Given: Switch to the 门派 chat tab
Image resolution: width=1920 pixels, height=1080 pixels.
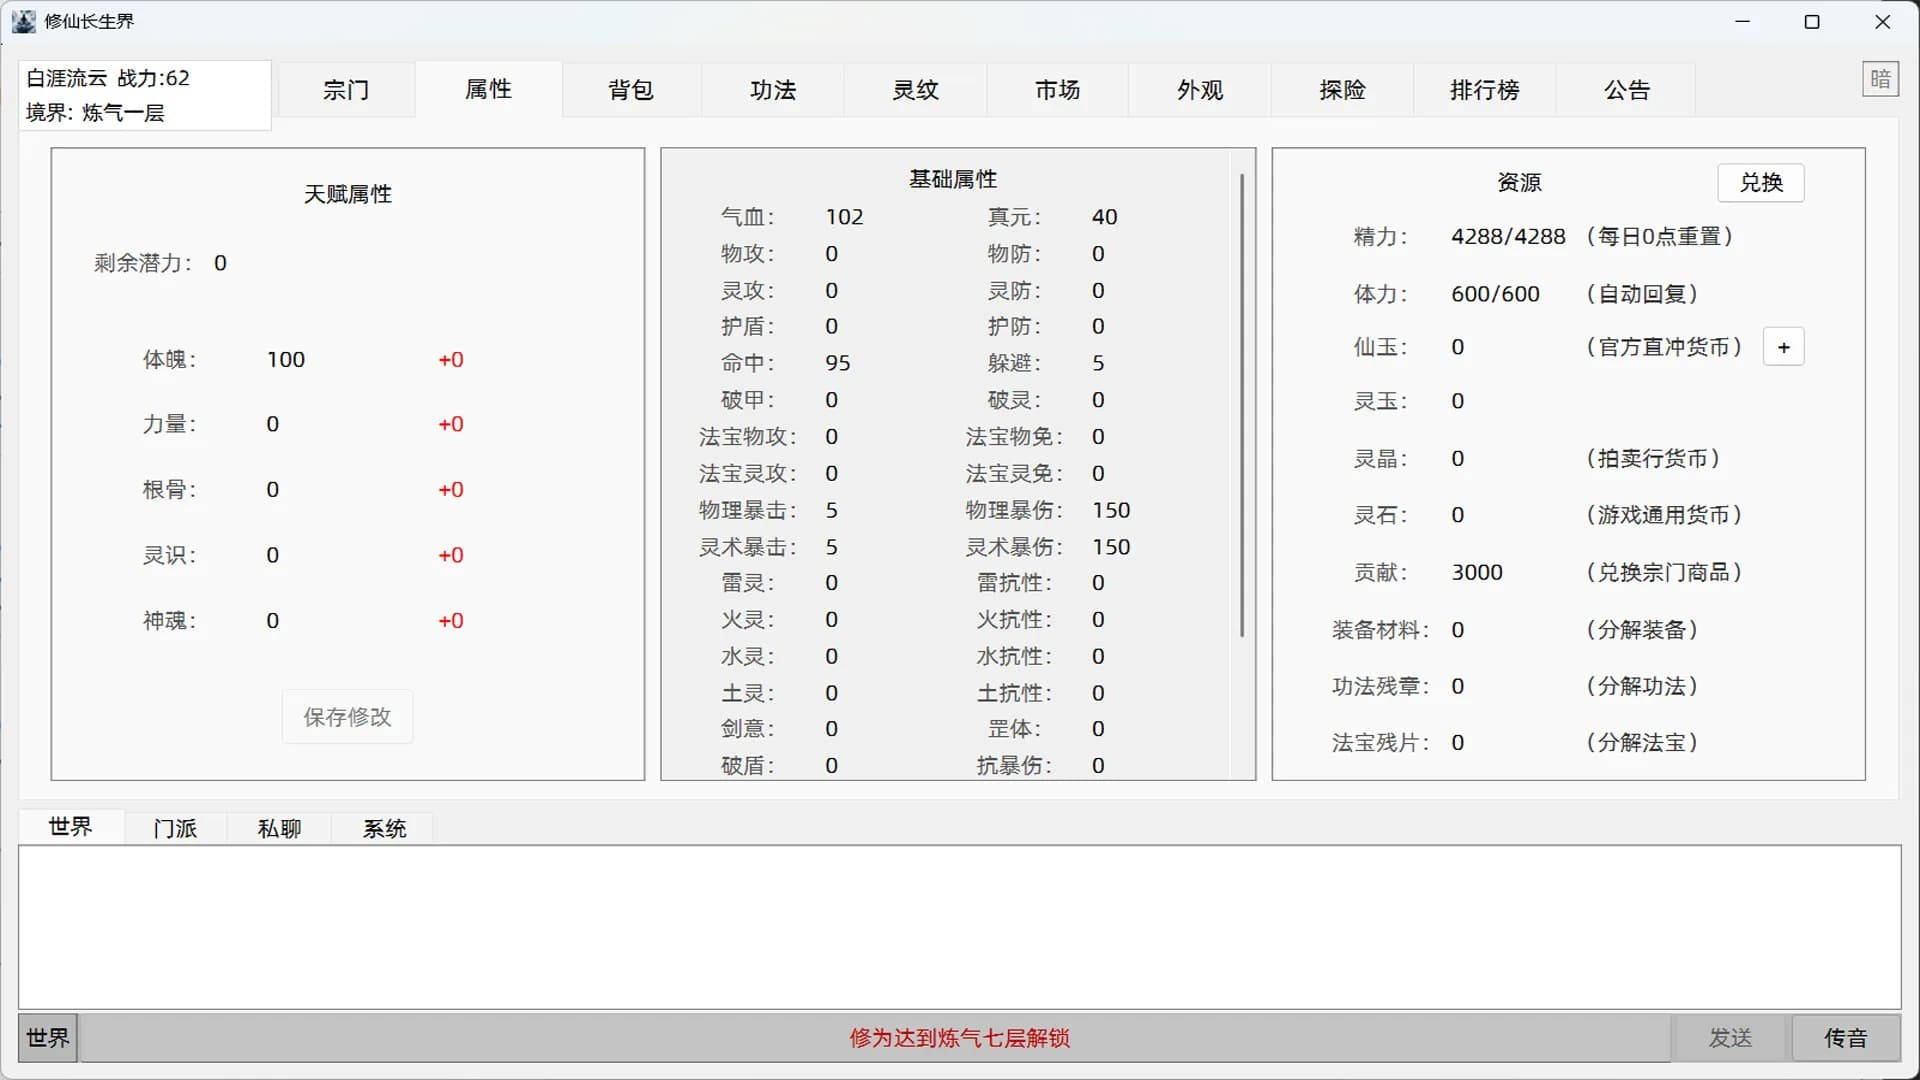Looking at the screenshot, I should pyautogui.click(x=175, y=829).
